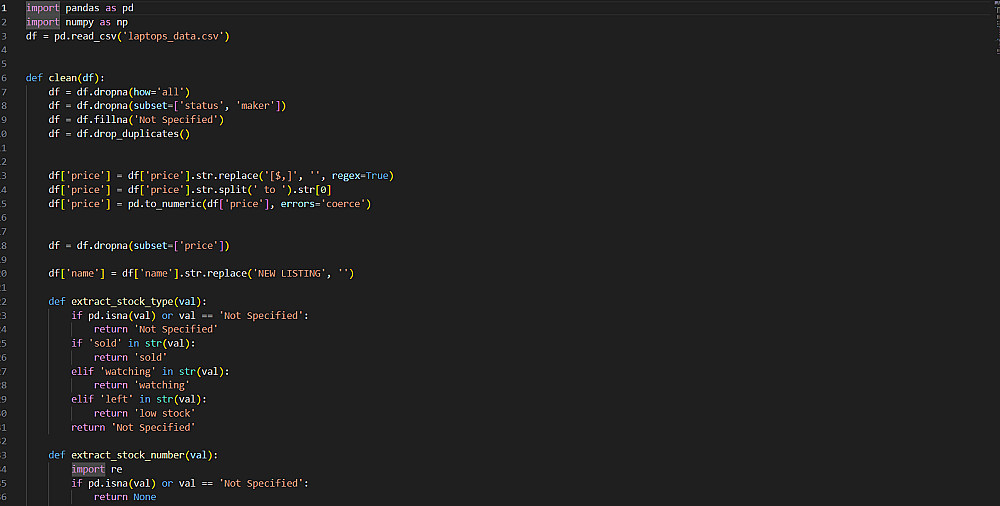
Task: Click the 'import numpy as np' line
Action: tap(77, 22)
